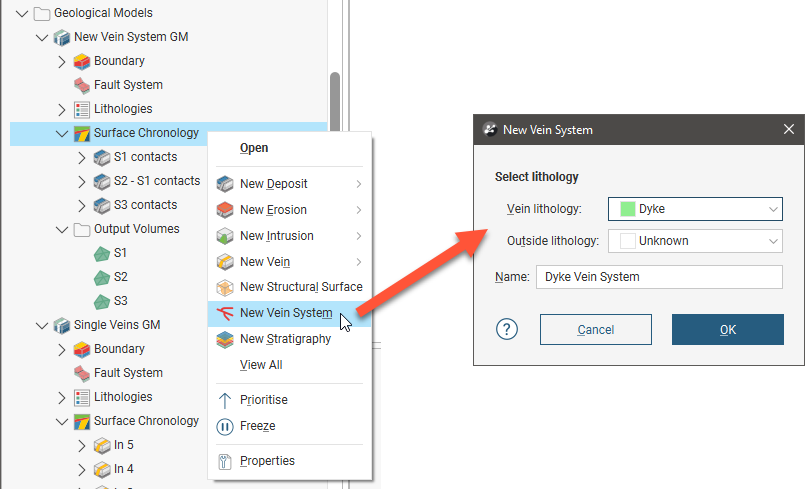Collapse the New Vein System GM node
Viewport: 805px width, 489px height.
pyautogui.click(x=42, y=37)
